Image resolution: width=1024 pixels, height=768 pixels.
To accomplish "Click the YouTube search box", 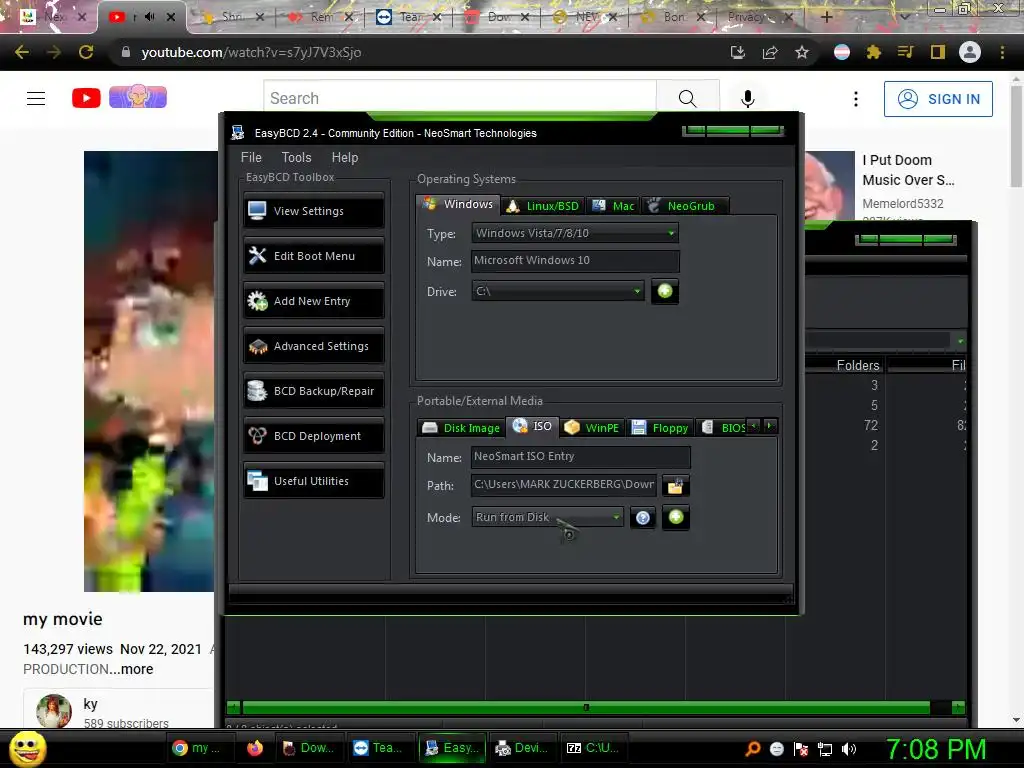I will pos(460,99).
